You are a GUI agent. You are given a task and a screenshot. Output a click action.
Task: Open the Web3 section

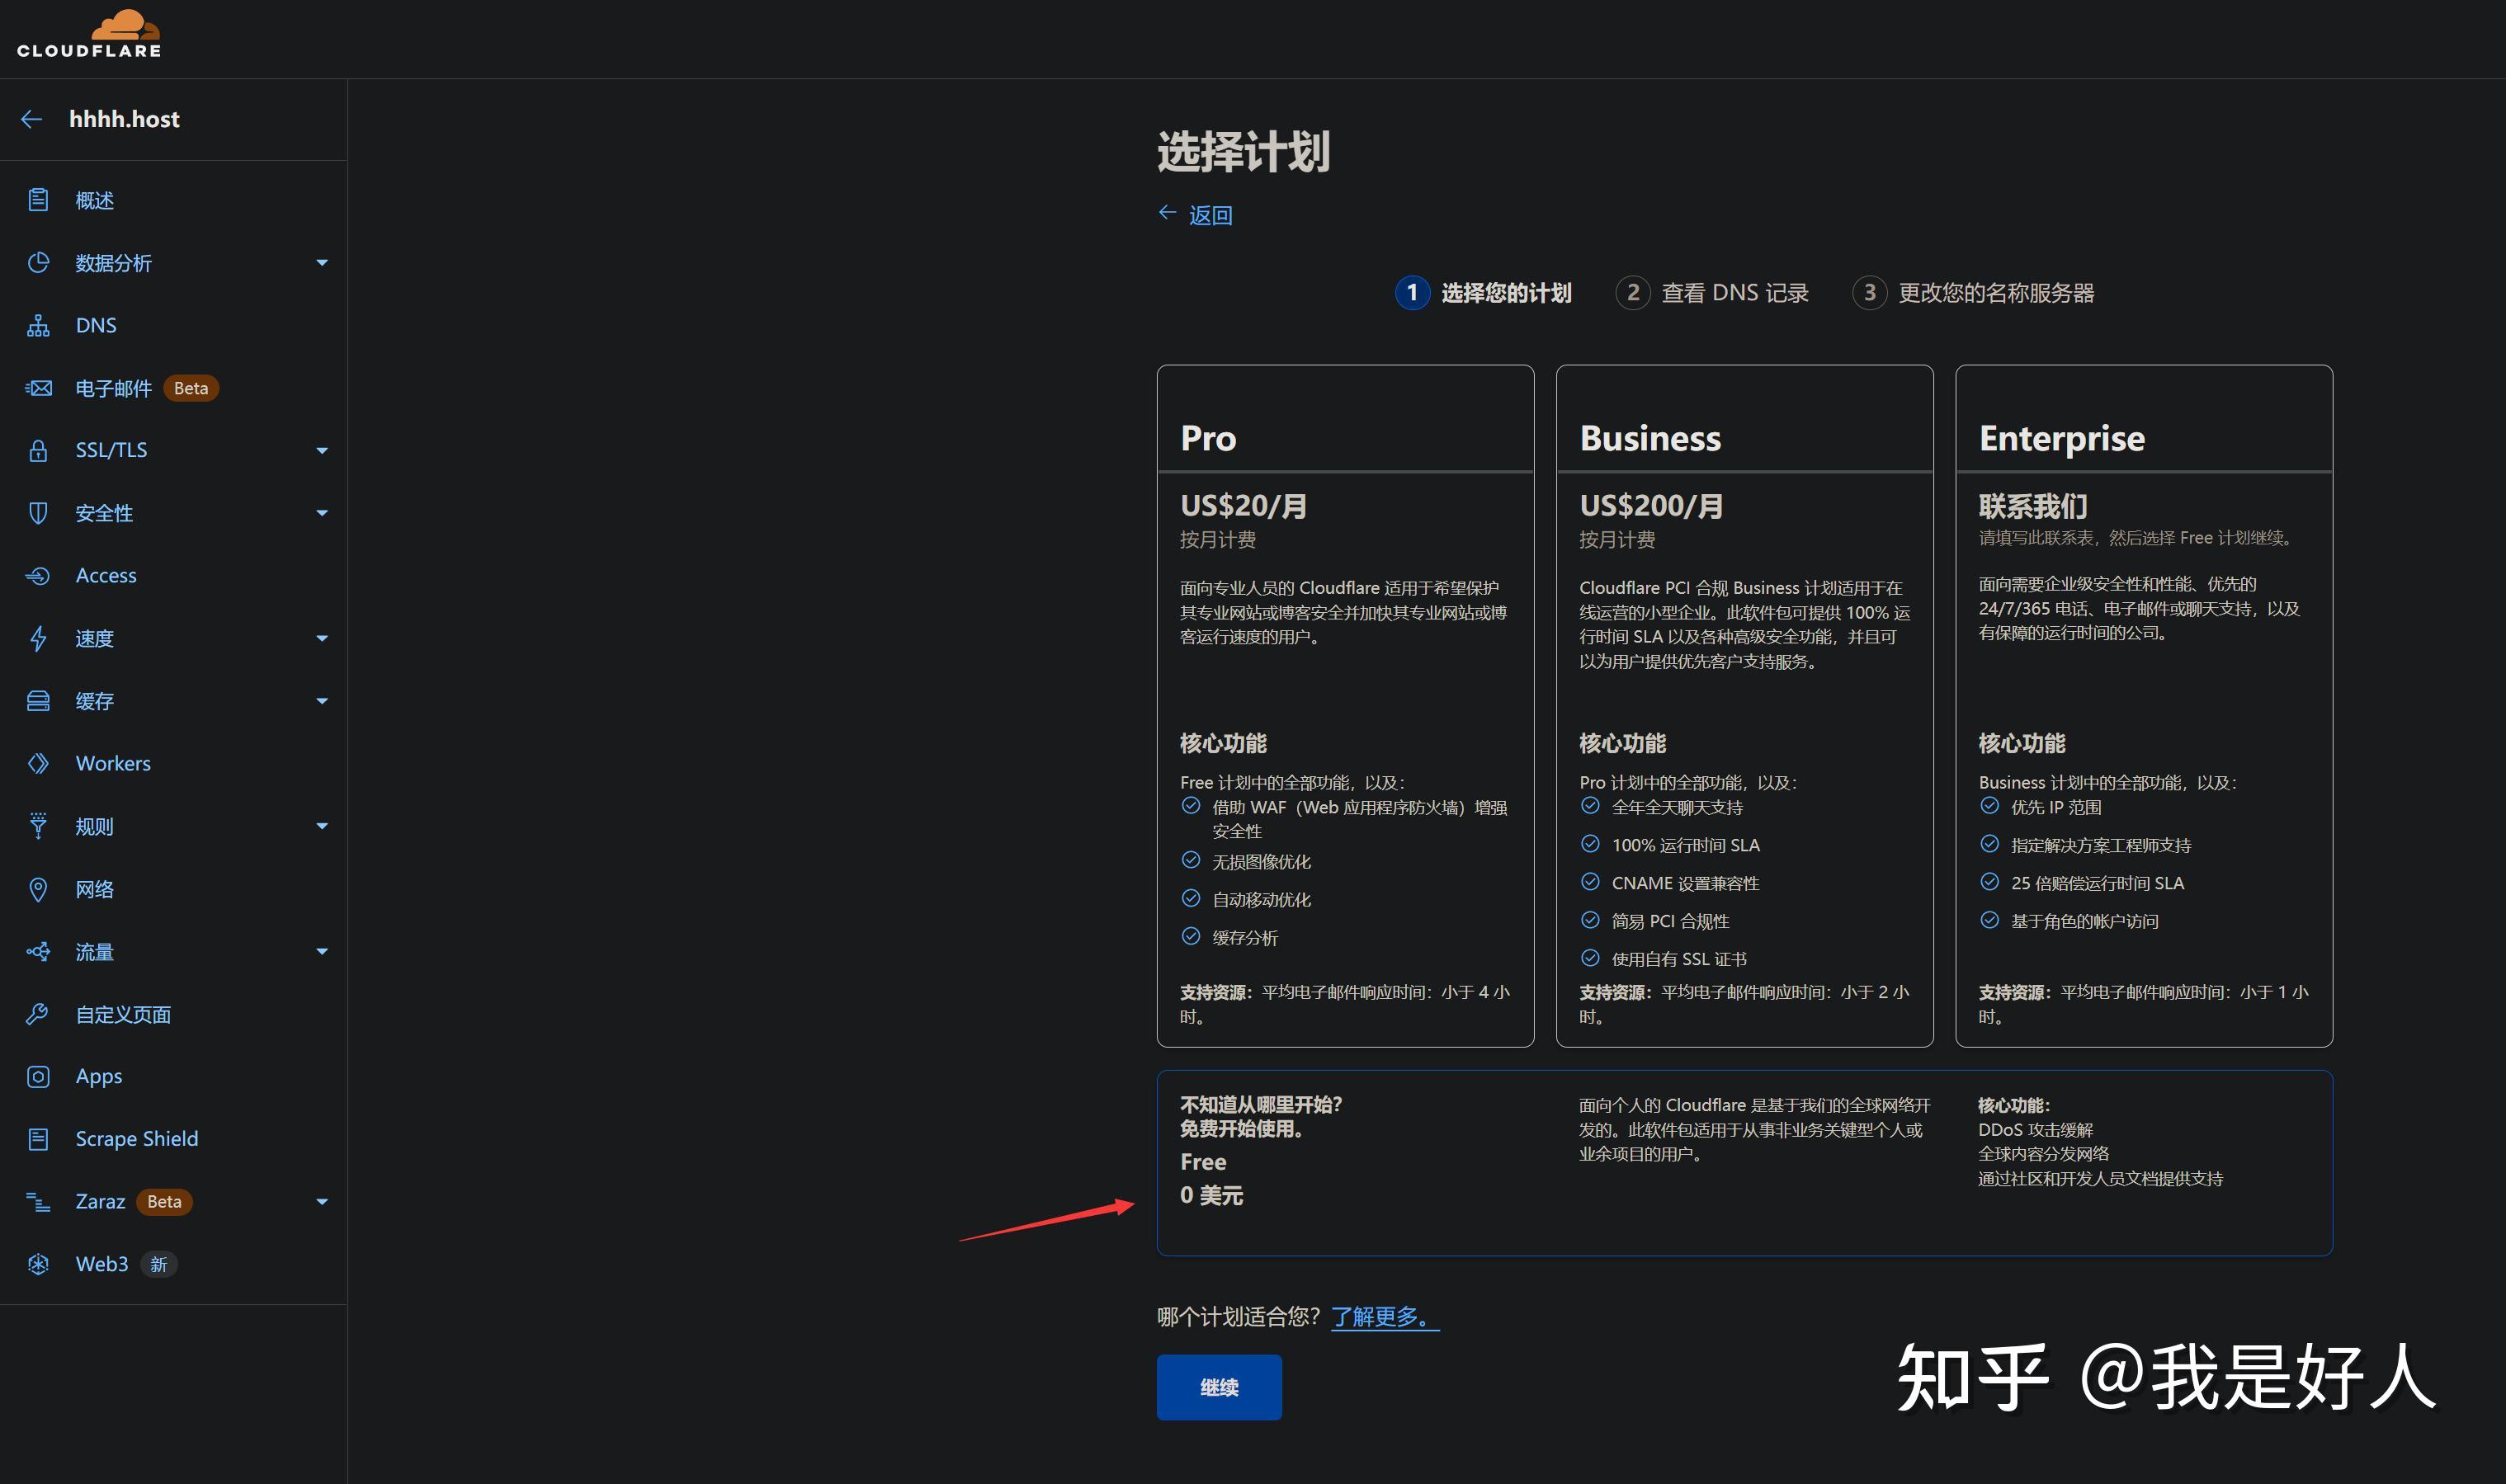(x=101, y=1264)
